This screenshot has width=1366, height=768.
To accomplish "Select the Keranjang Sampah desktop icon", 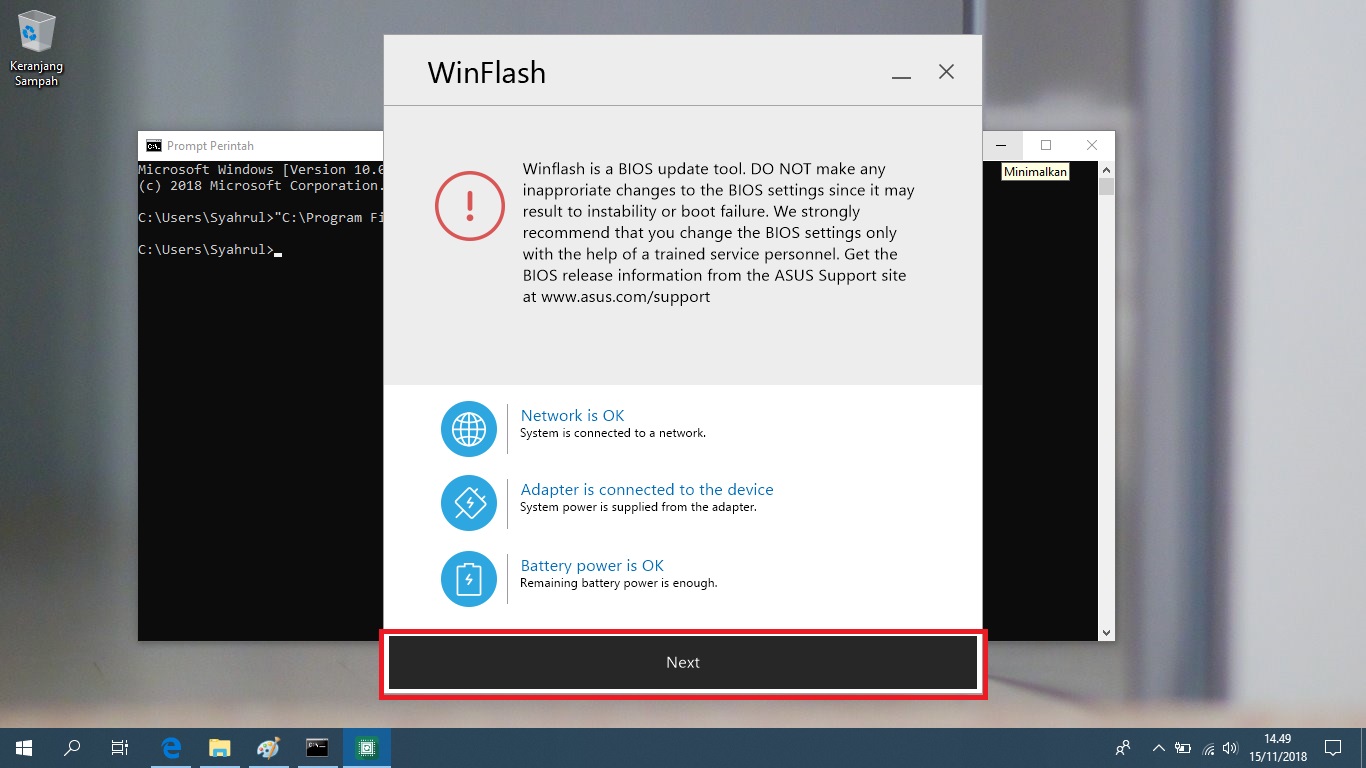I will pyautogui.click(x=36, y=49).
